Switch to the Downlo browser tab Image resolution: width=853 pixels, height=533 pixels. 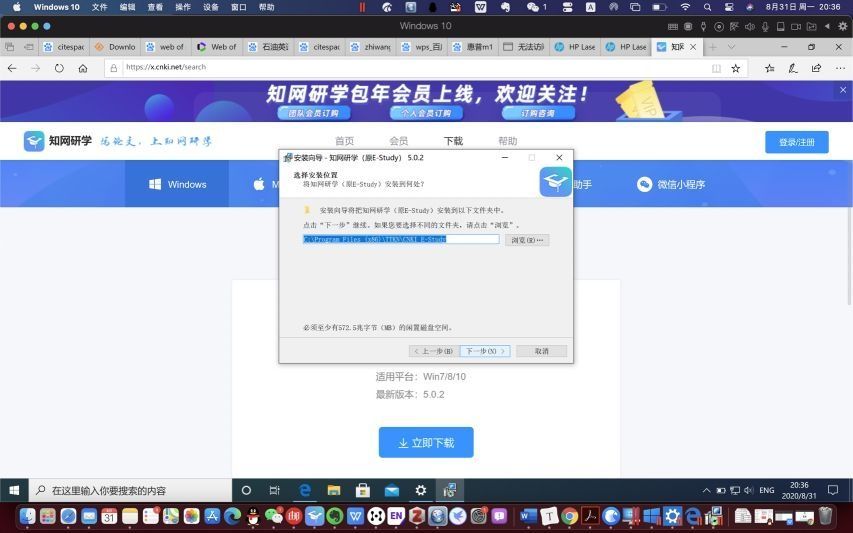[115, 47]
